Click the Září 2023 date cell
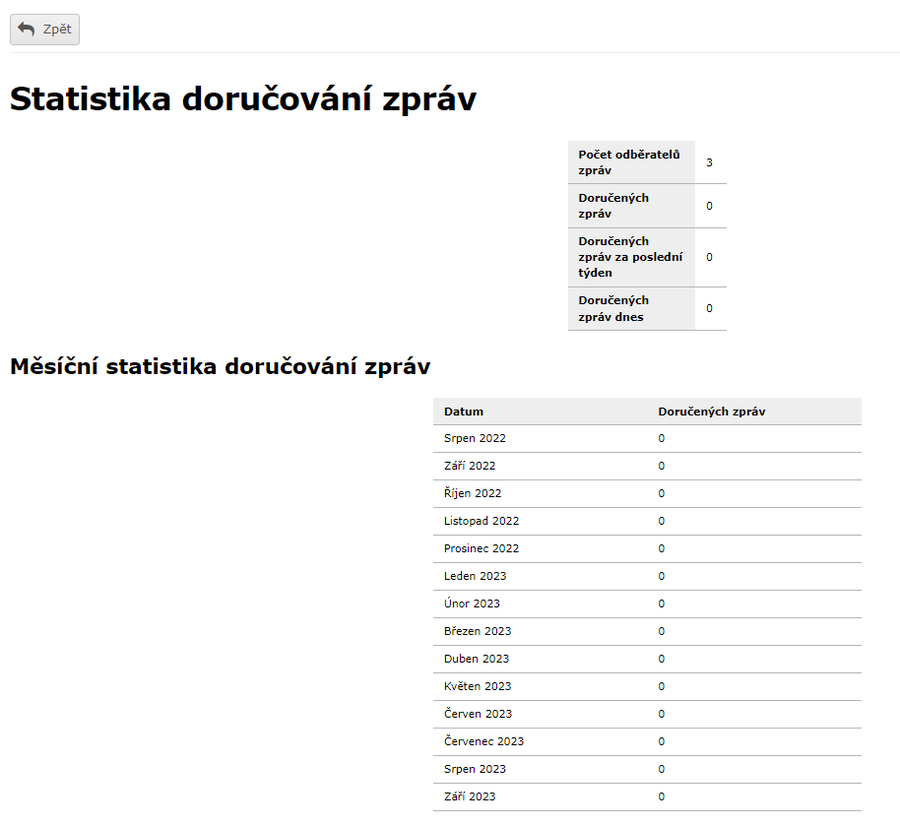The height and width of the screenshot is (826, 900). coord(470,796)
